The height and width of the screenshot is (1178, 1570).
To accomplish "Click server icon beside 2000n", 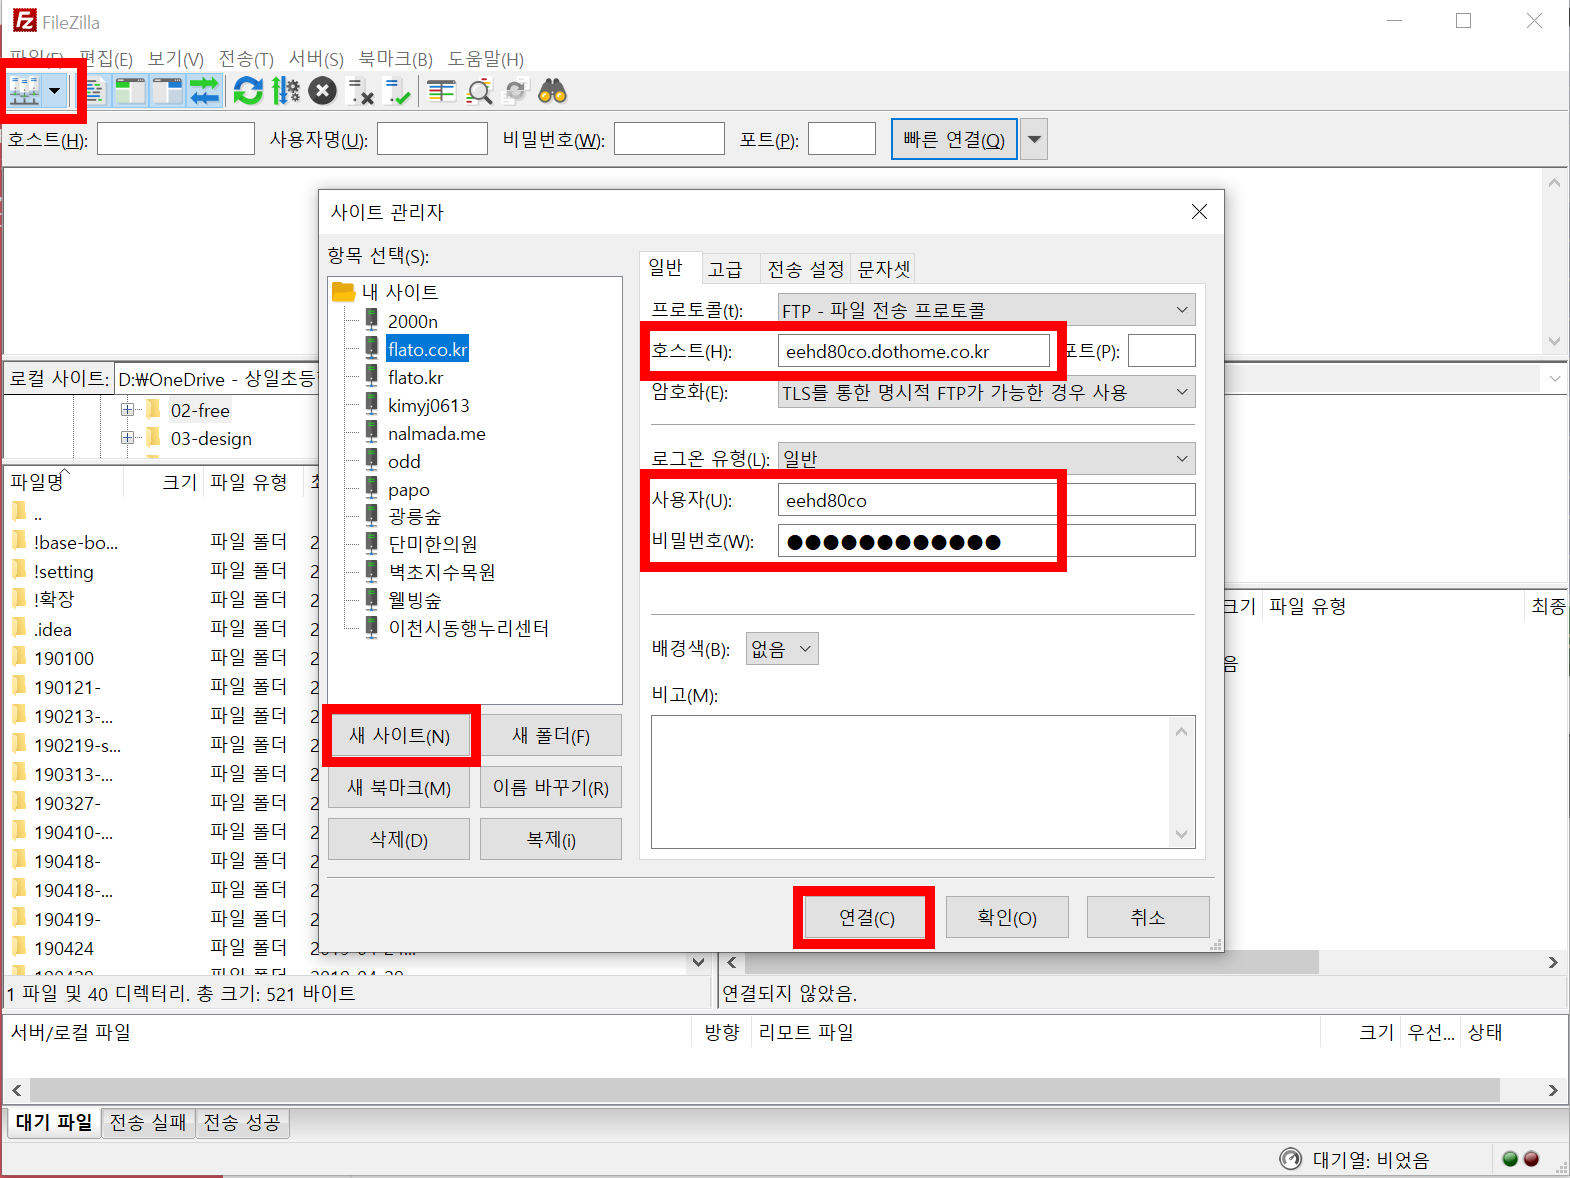I will pos(372,320).
